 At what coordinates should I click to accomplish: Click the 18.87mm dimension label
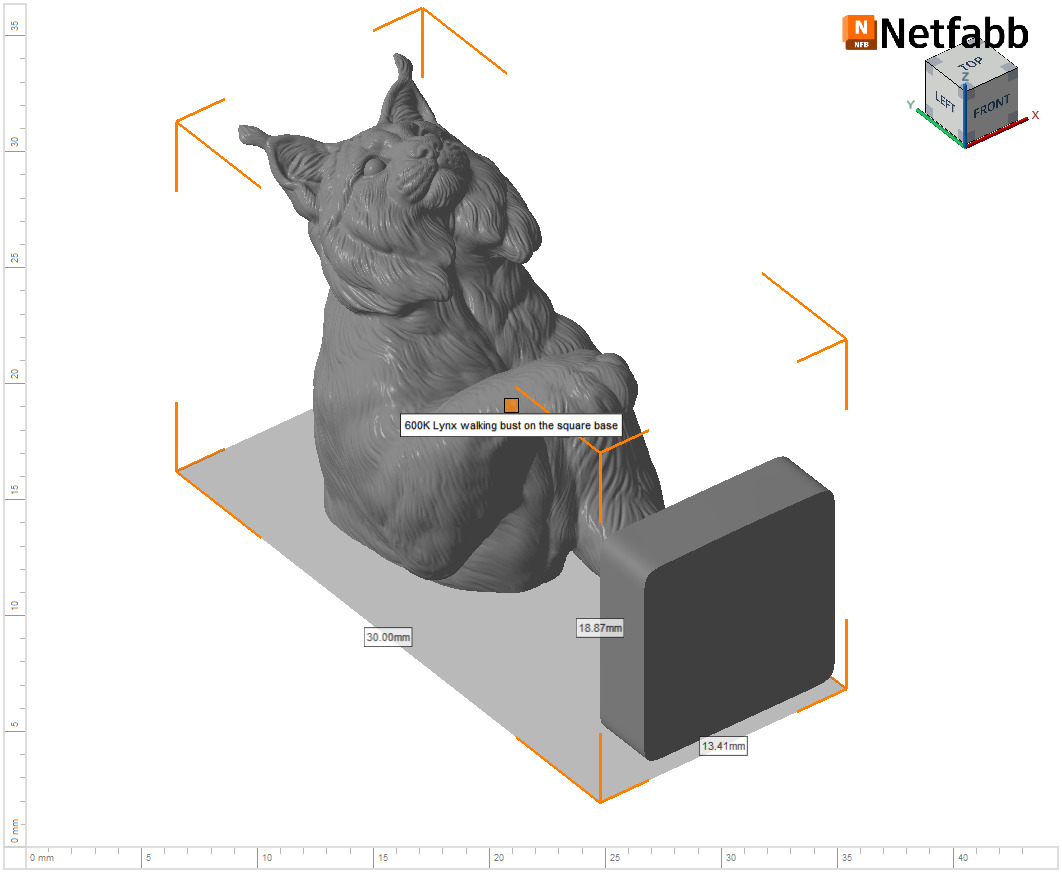pyautogui.click(x=600, y=628)
